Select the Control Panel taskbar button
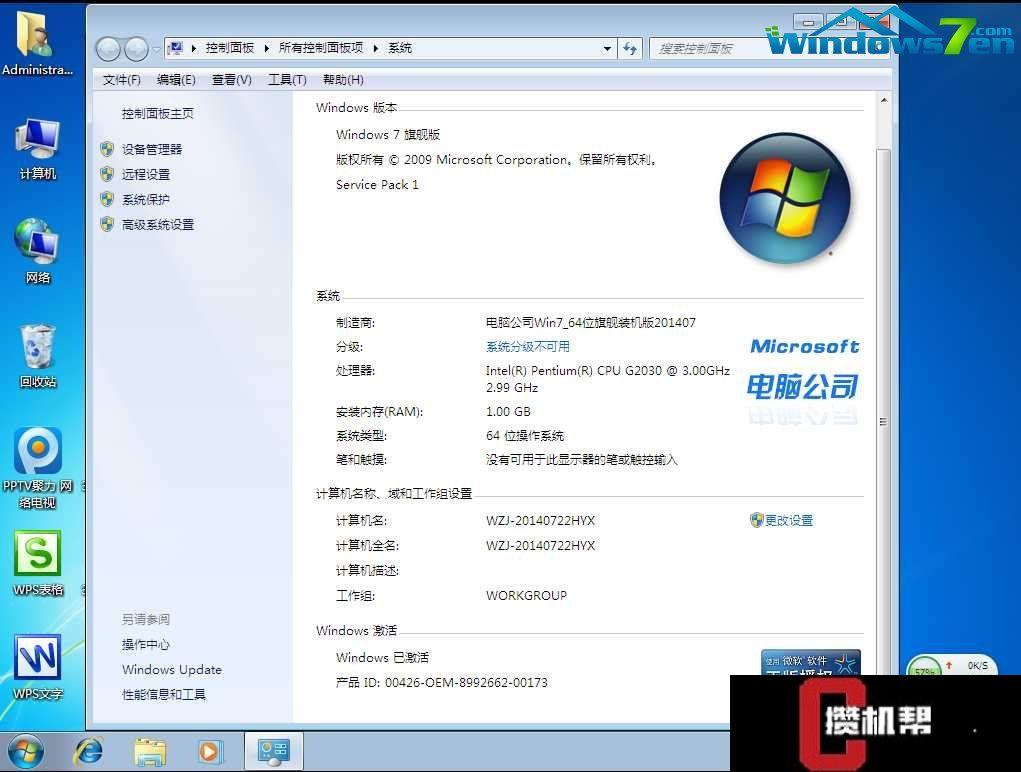This screenshot has height=772, width=1021. 273,751
